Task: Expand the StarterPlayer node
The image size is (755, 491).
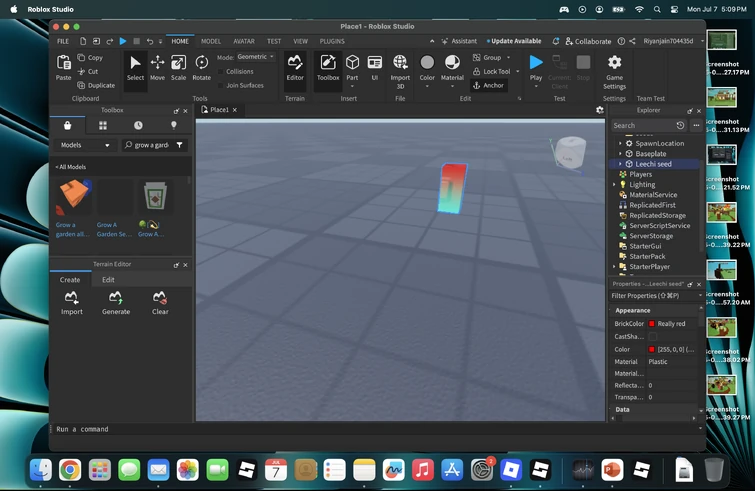Action: pyautogui.click(x=614, y=267)
